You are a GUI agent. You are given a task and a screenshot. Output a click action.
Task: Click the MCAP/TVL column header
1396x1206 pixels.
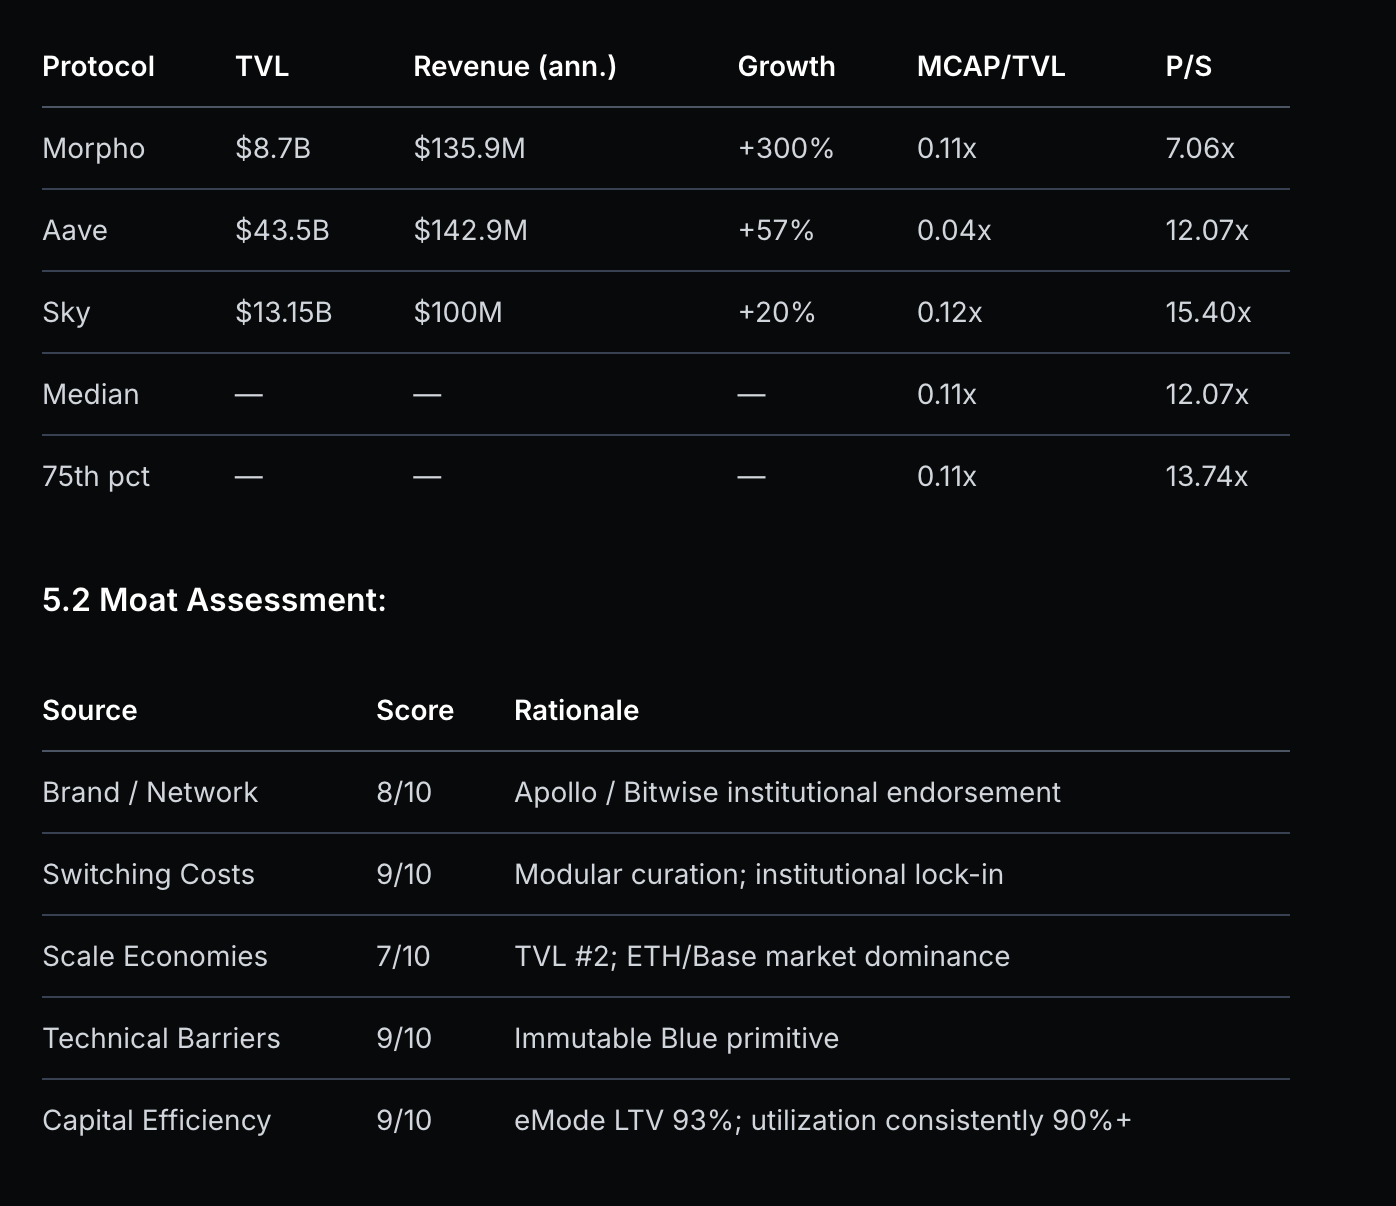990,66
